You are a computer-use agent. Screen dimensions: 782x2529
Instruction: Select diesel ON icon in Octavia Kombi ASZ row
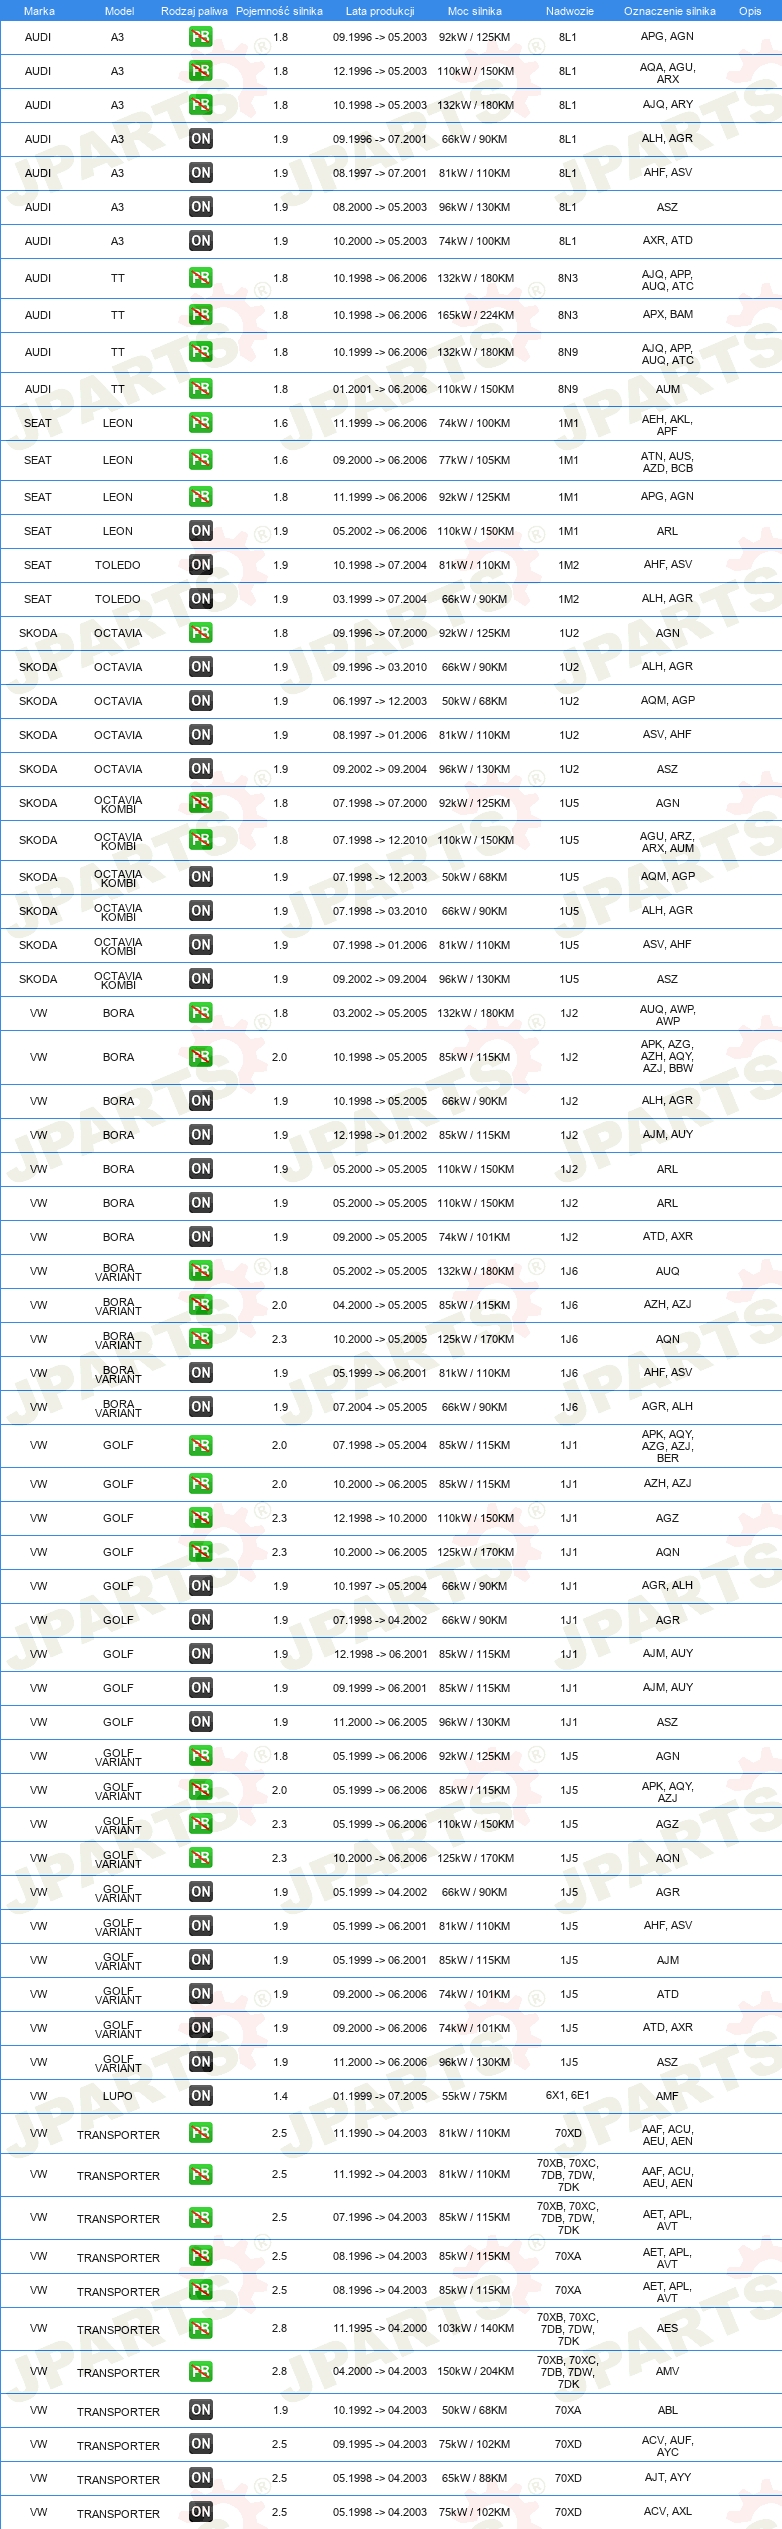(x=201, y=979)
